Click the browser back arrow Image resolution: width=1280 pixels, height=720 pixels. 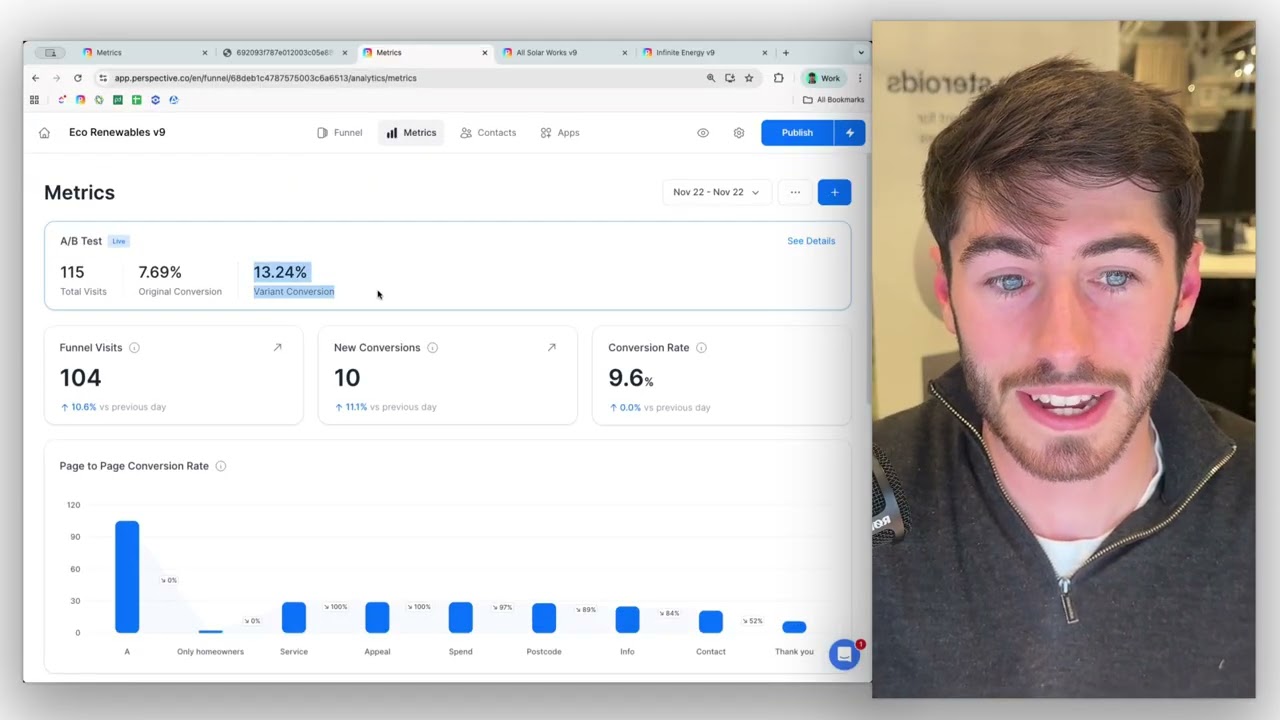pos(36,78)
